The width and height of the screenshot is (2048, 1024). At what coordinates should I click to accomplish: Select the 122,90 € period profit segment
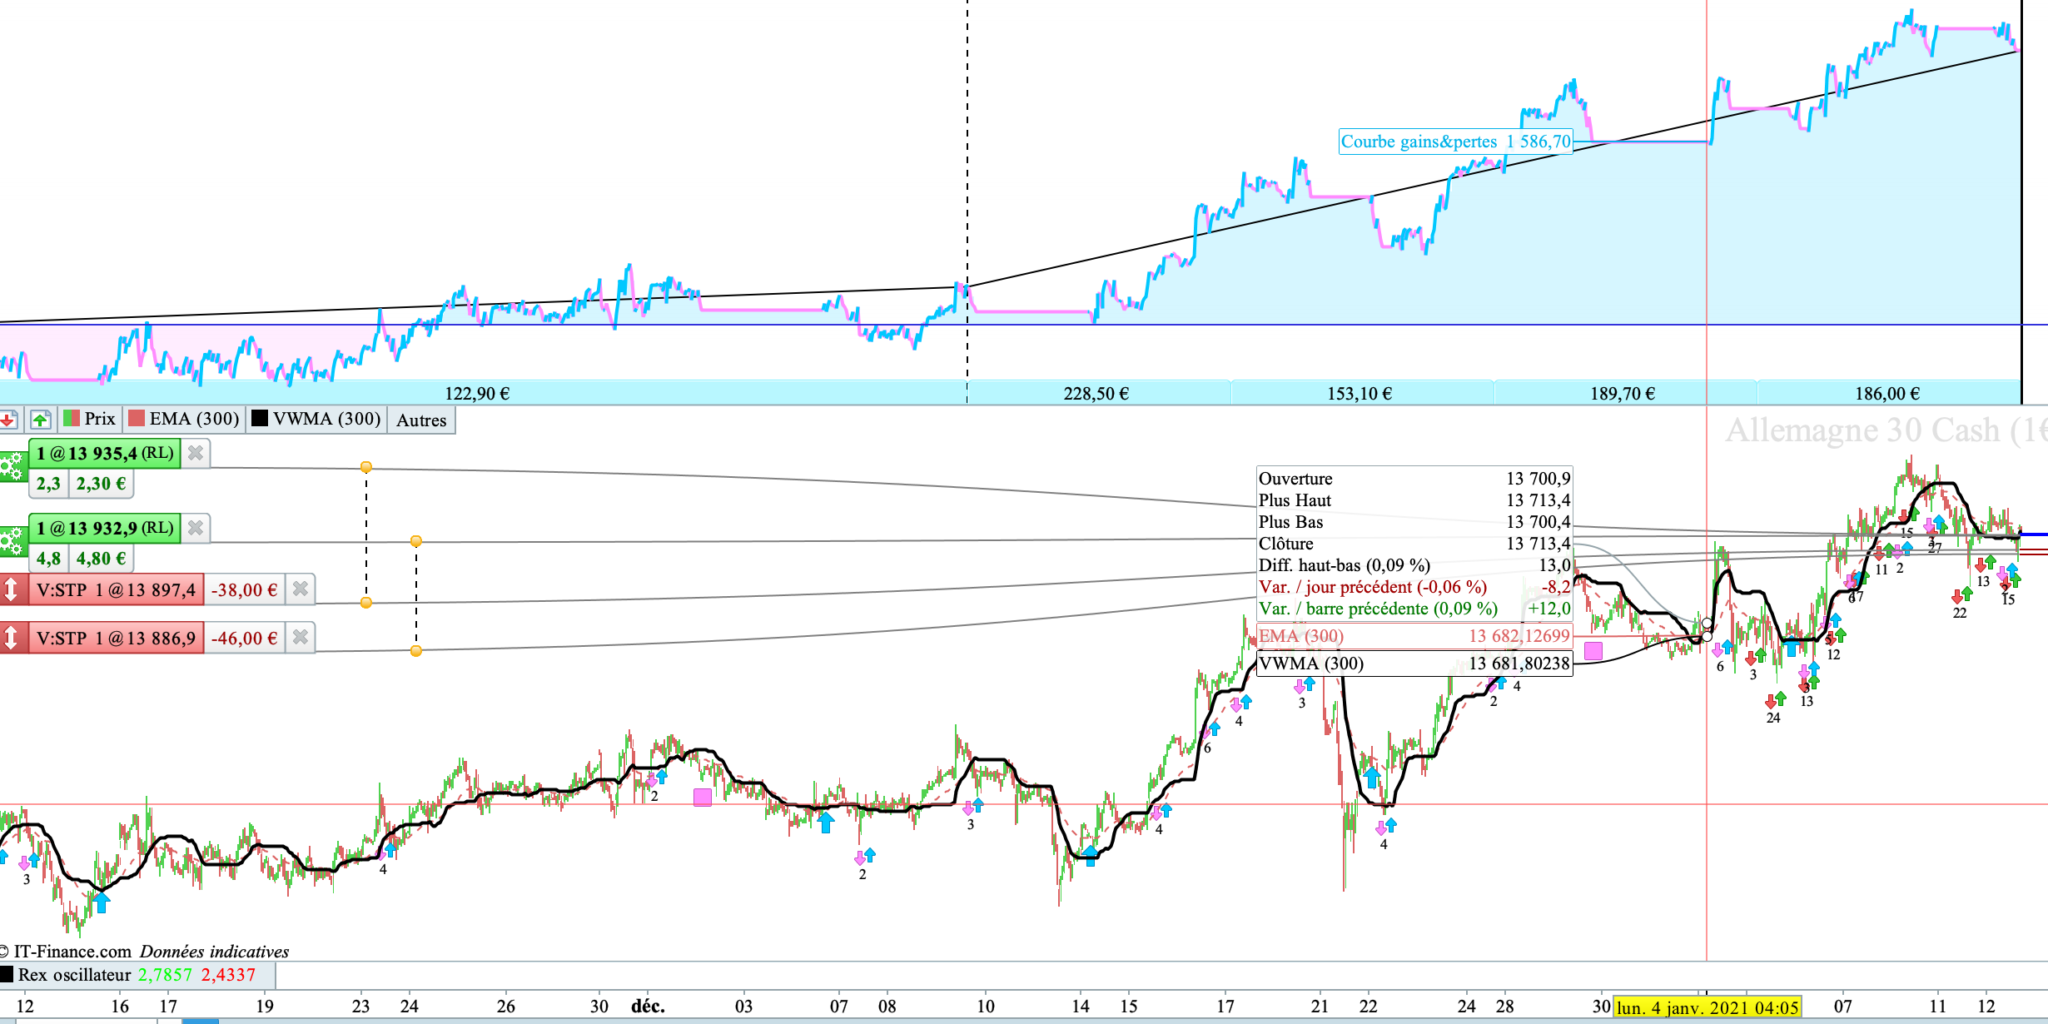pyautogui.click(x=477, y=394)
